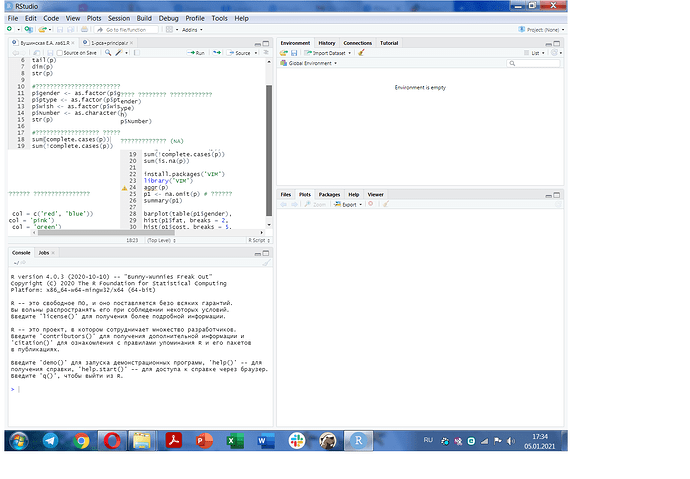The image size is (690, 479).
Task: Click the Zoom button in Plots pane
Action: point(315,204)
